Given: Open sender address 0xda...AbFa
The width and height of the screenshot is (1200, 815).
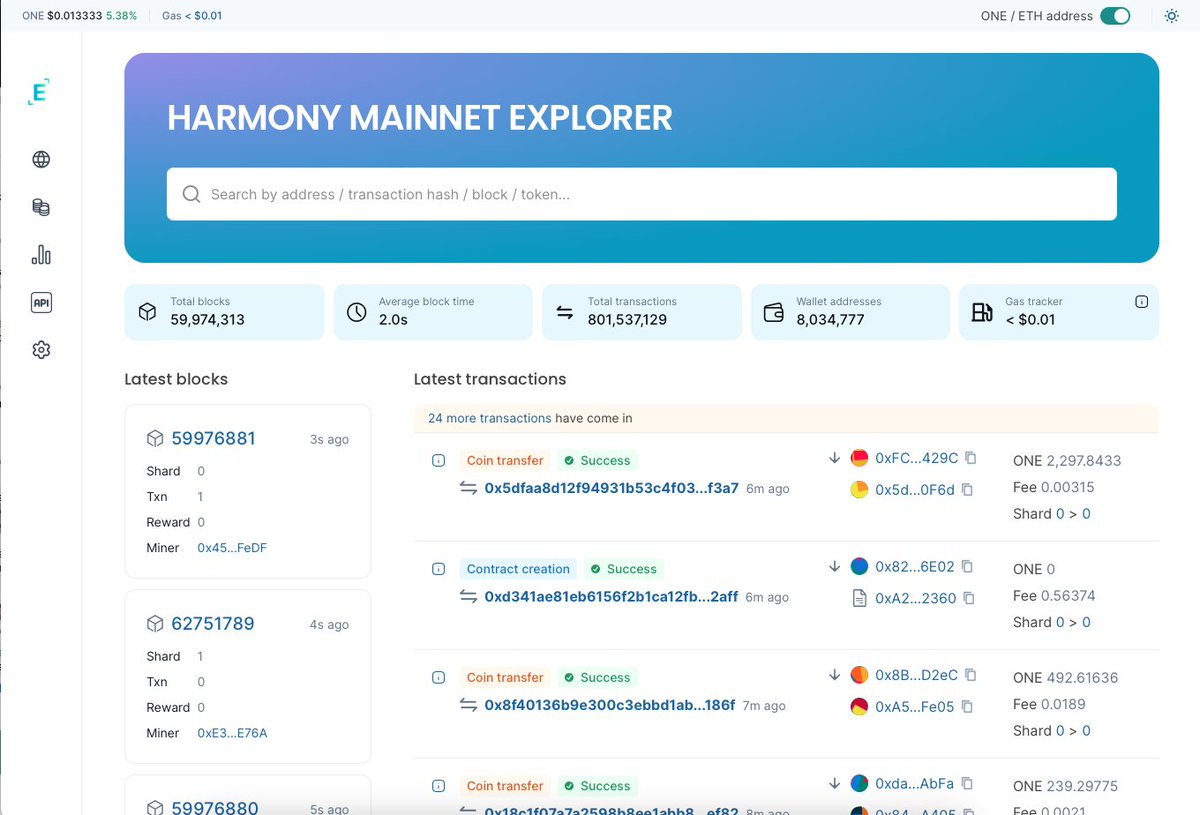Looking at the screenshot, I should click(x=914, y=784).
